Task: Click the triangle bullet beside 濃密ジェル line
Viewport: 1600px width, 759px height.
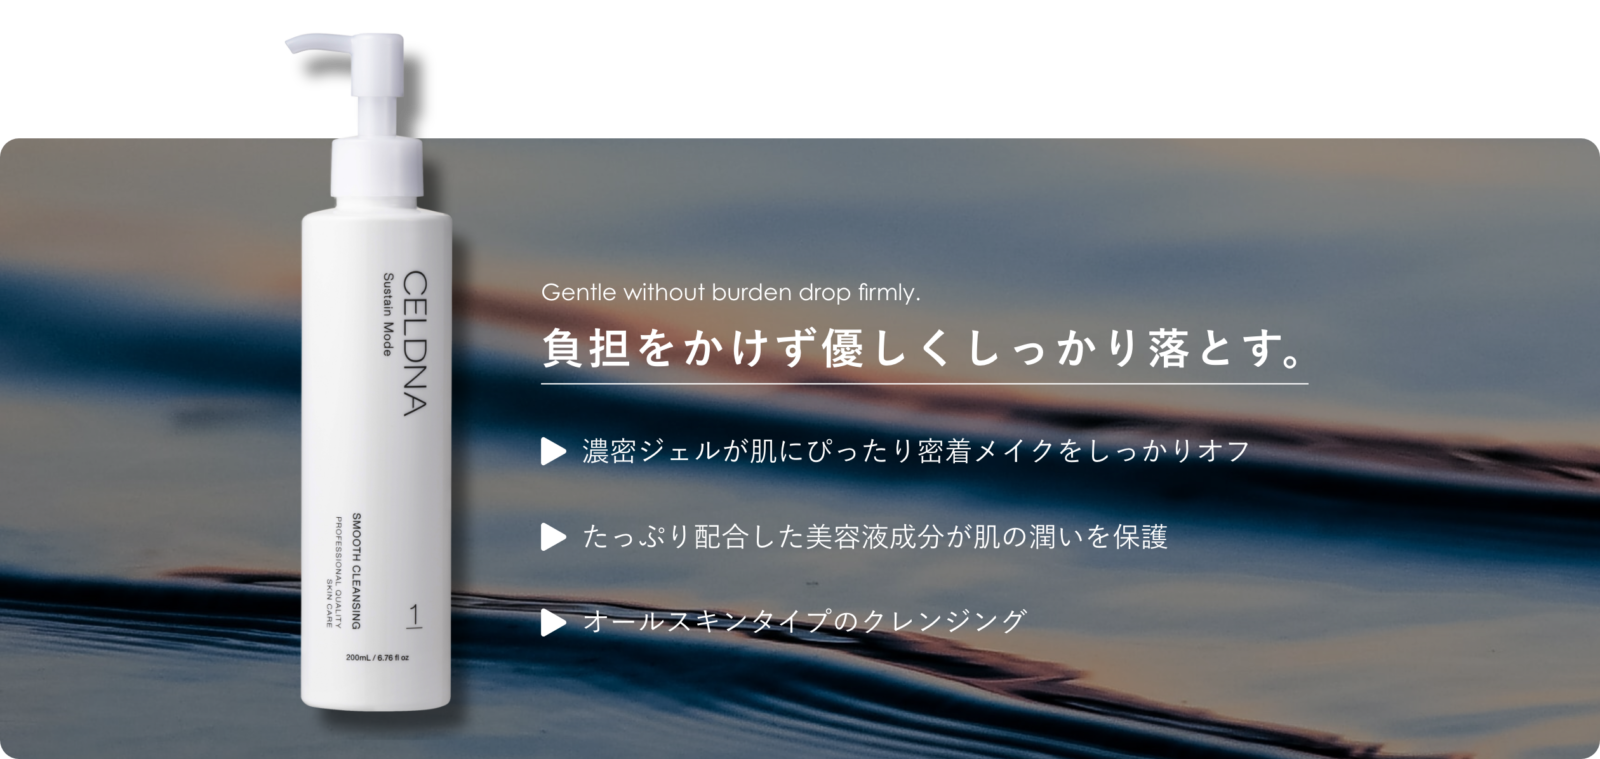Action: pyautogui.click(x=553, y=451)
